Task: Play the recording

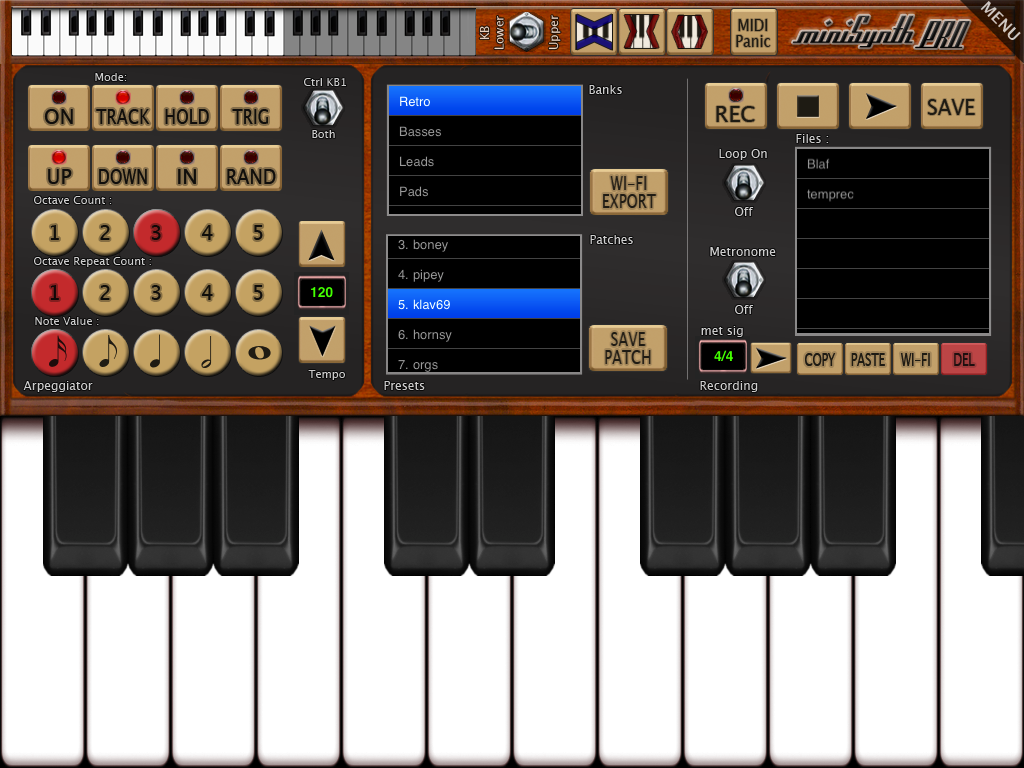Action: coord(880,106)
